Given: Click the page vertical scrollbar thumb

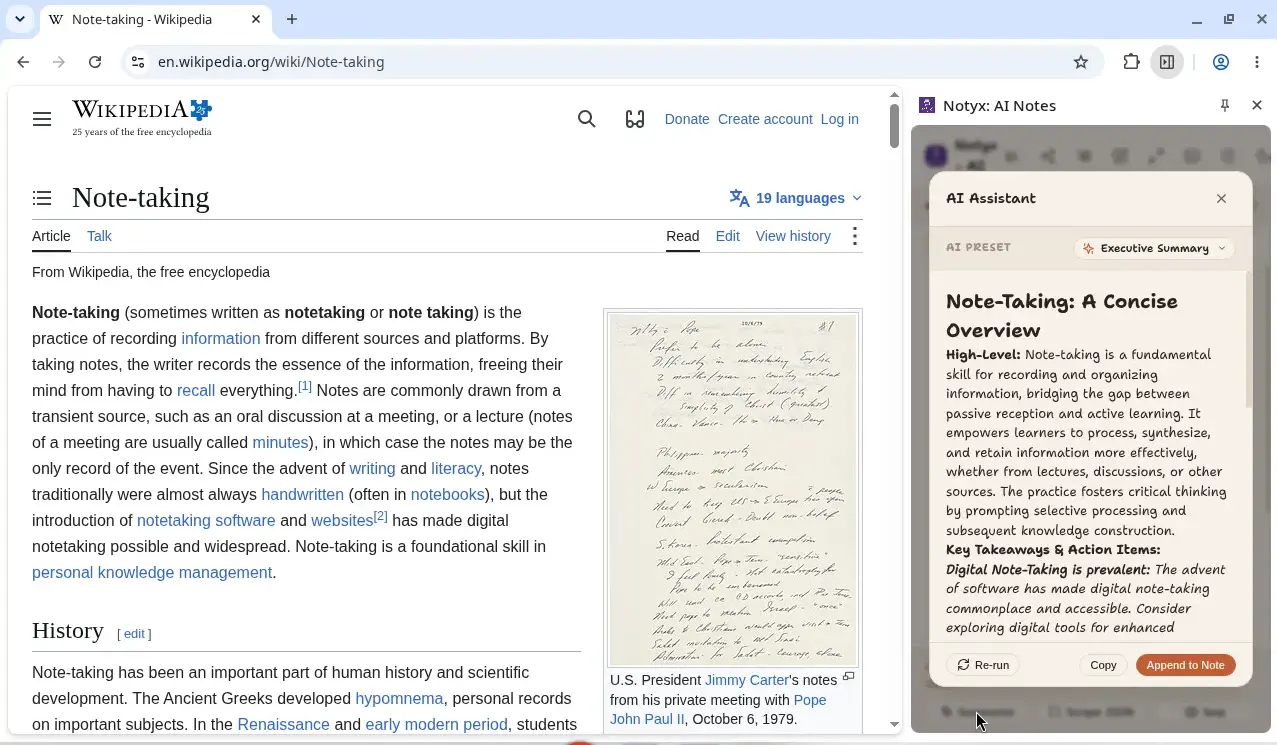Looking at the screenshot, I should [x=894, y=125].
